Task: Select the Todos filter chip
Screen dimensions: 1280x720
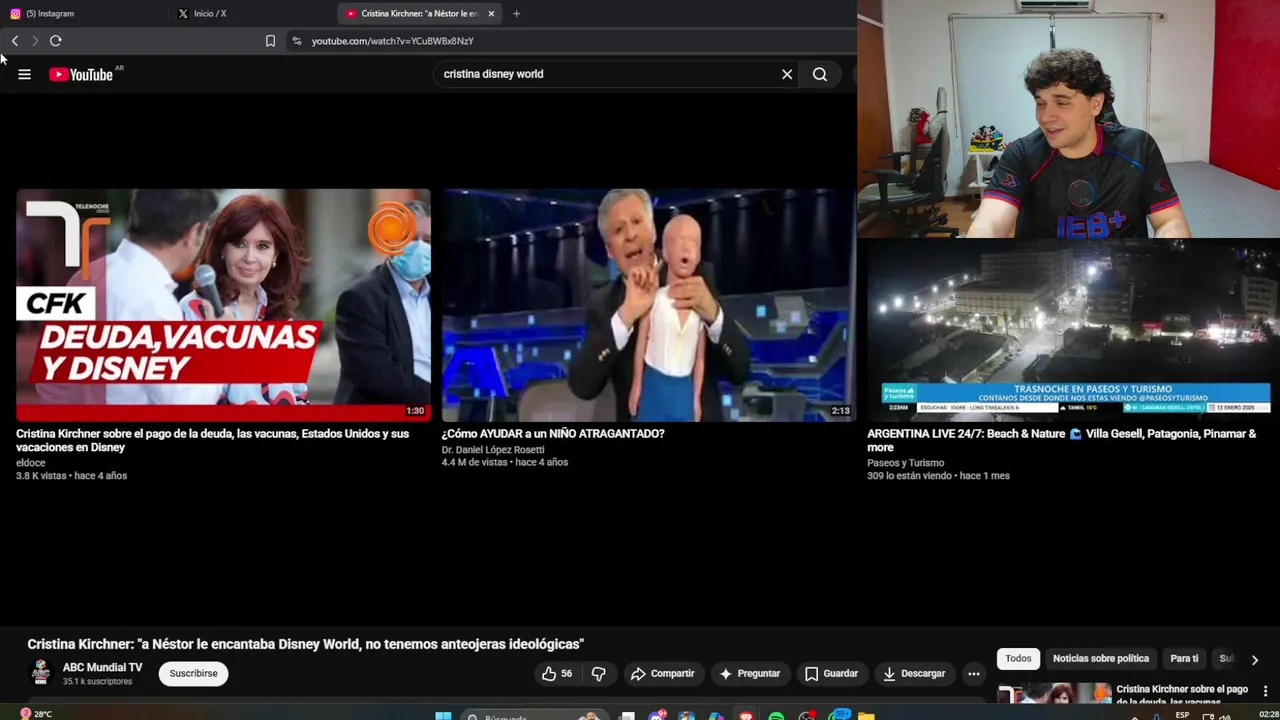Action: pyautogui.click(x=1018, y=658)
